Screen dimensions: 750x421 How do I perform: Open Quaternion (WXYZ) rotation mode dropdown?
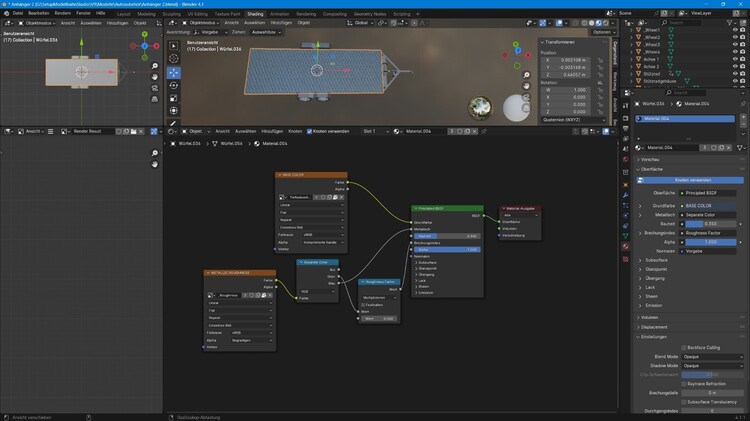click(x=574, y=120)
